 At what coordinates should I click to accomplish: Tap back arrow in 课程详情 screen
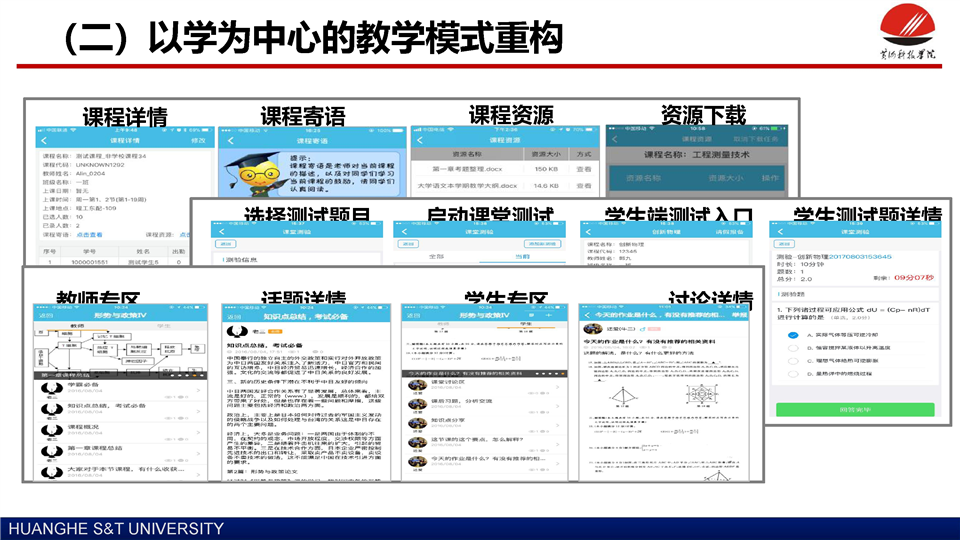tap(42, 141)
